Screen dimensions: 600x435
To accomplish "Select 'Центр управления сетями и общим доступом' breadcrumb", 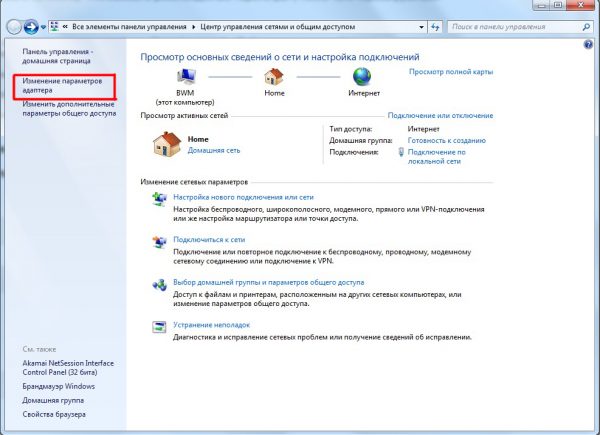I will coord(278,27).
